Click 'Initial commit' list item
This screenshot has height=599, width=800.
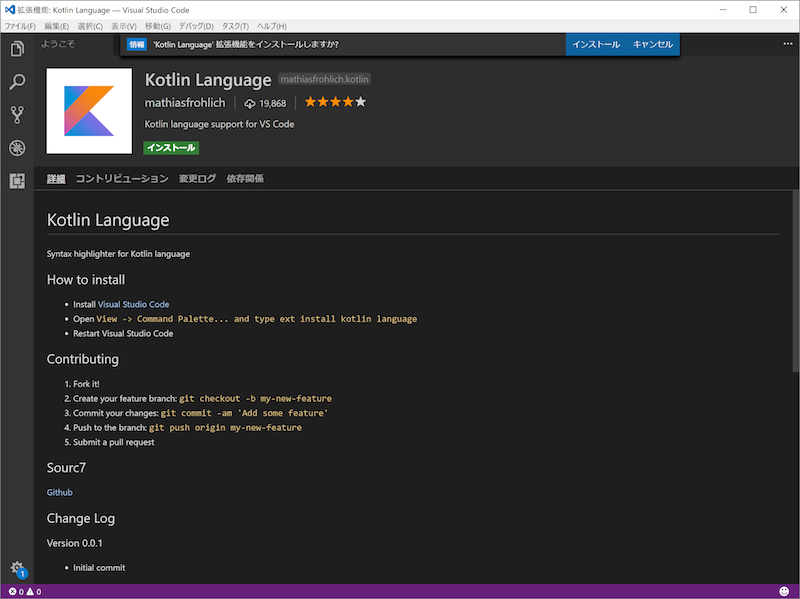(x=99, y=568)
